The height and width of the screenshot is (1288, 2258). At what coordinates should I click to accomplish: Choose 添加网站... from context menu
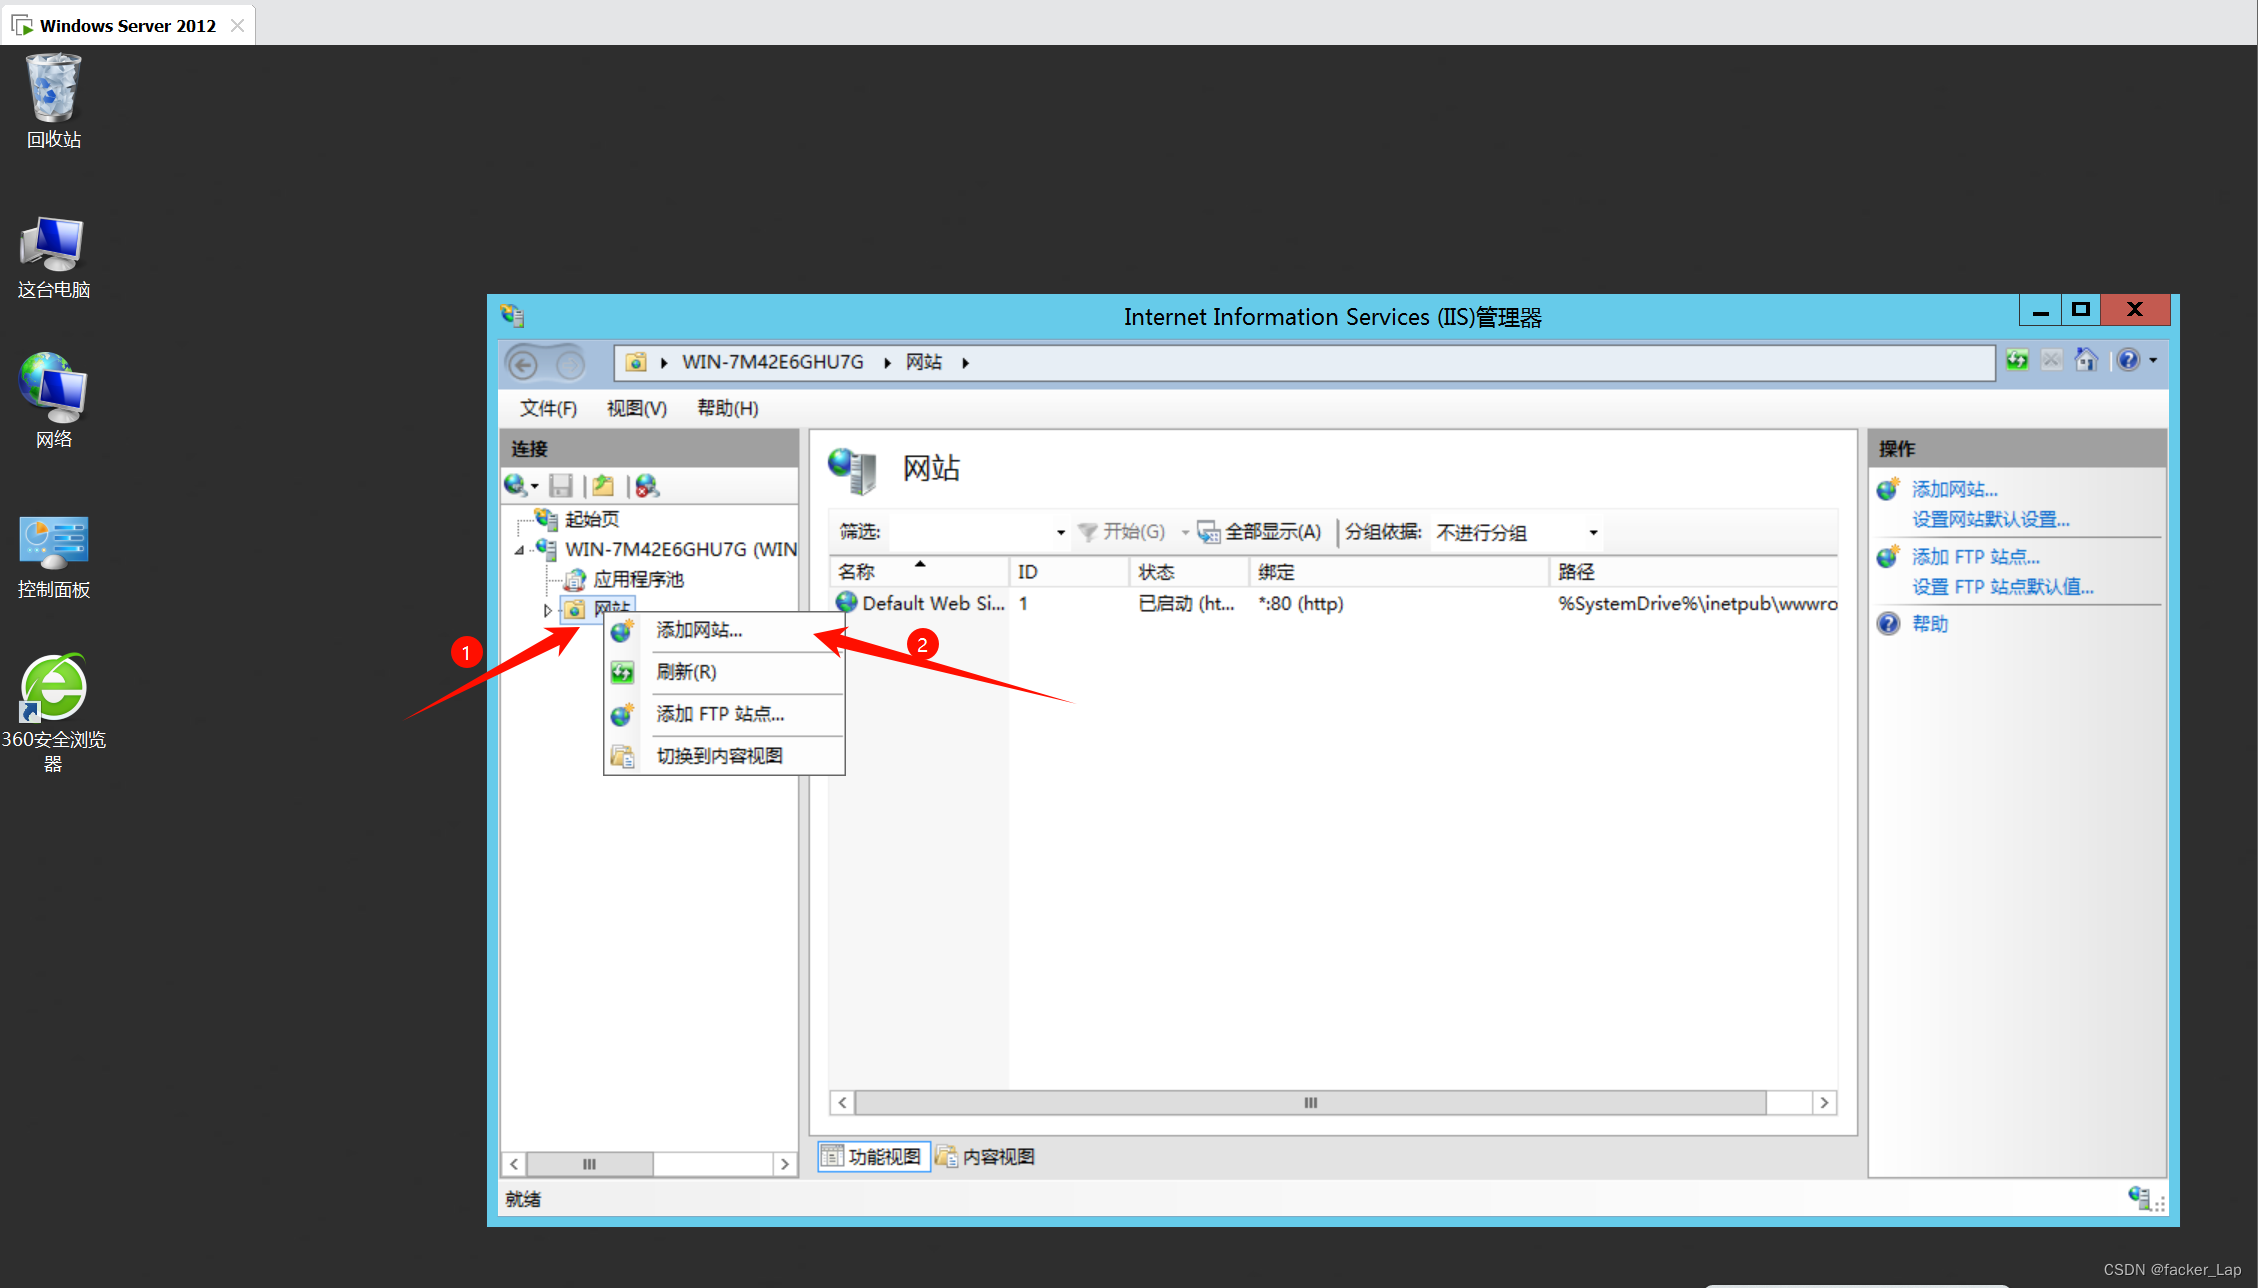pyautogui.click(x=699, y=630)
